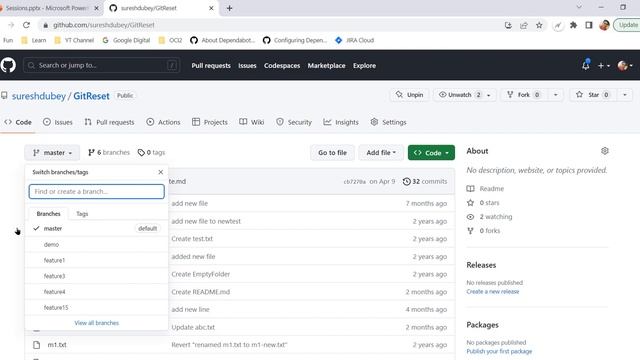
Task: Click Publish your first package link
Action: (x=499, y=351)
